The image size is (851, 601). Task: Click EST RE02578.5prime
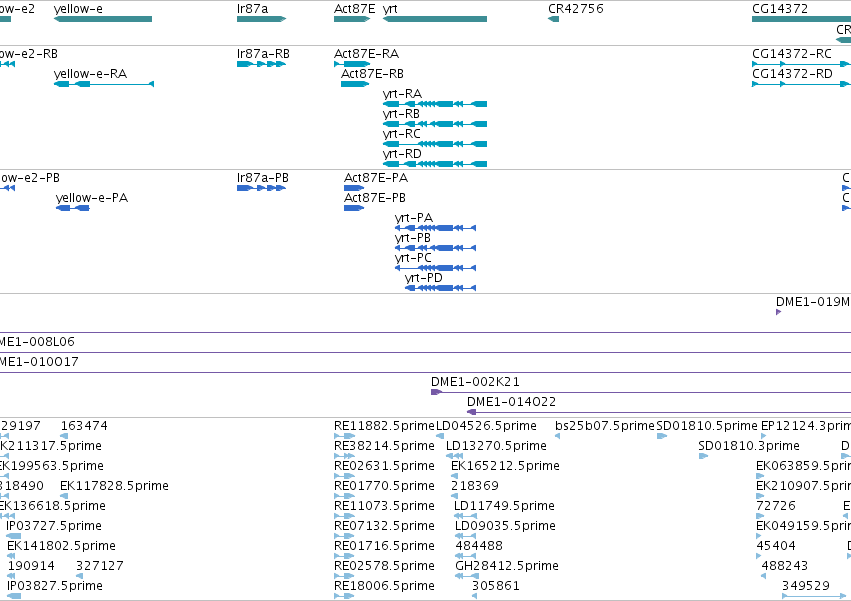[384, 566]
